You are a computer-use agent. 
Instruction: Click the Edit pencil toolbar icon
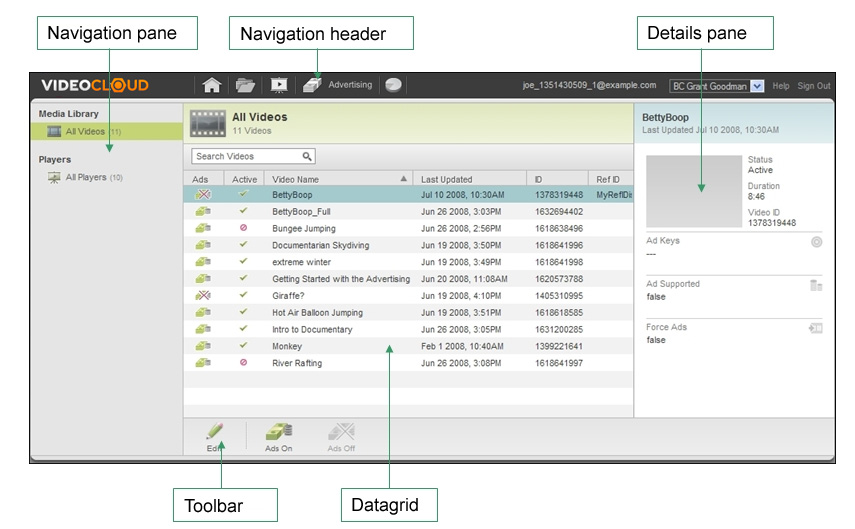click(x=215, y=431)
